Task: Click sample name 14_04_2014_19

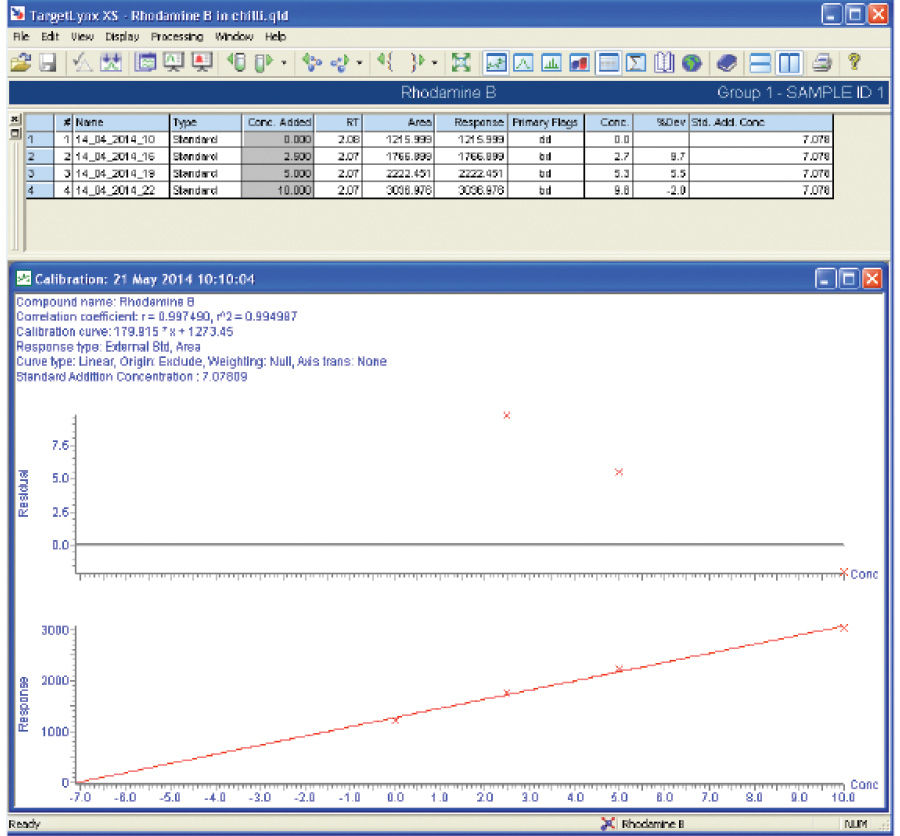Action: (x=115, y=173)
